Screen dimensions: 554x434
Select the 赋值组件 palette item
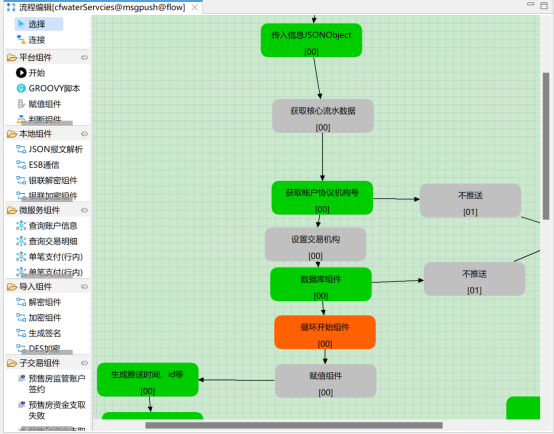point(39,104)
